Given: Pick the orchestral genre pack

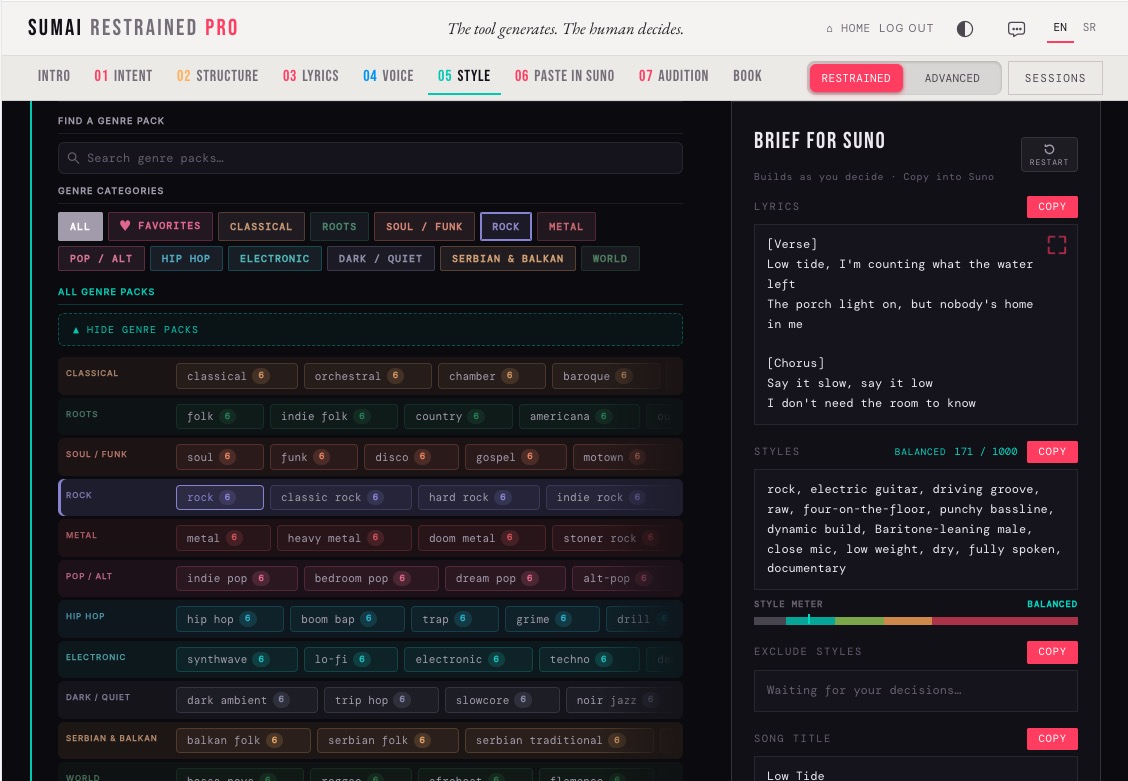Looking at the screenshot, I should (x=368, y=376).
